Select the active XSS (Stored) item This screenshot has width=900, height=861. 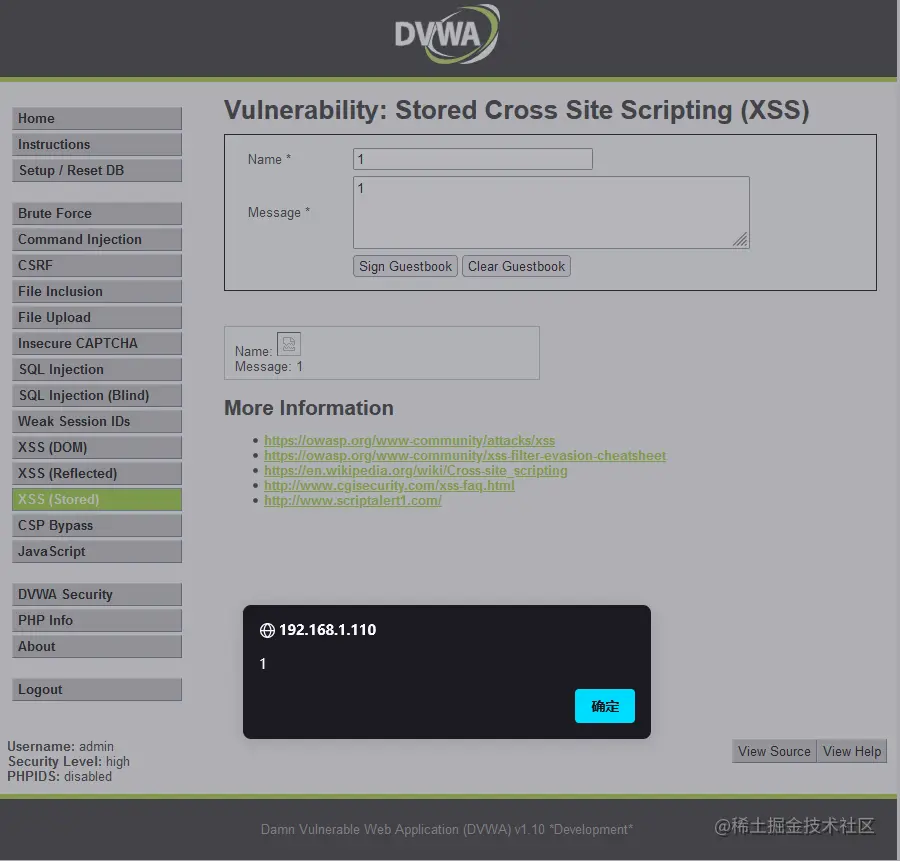pos(97,499)
